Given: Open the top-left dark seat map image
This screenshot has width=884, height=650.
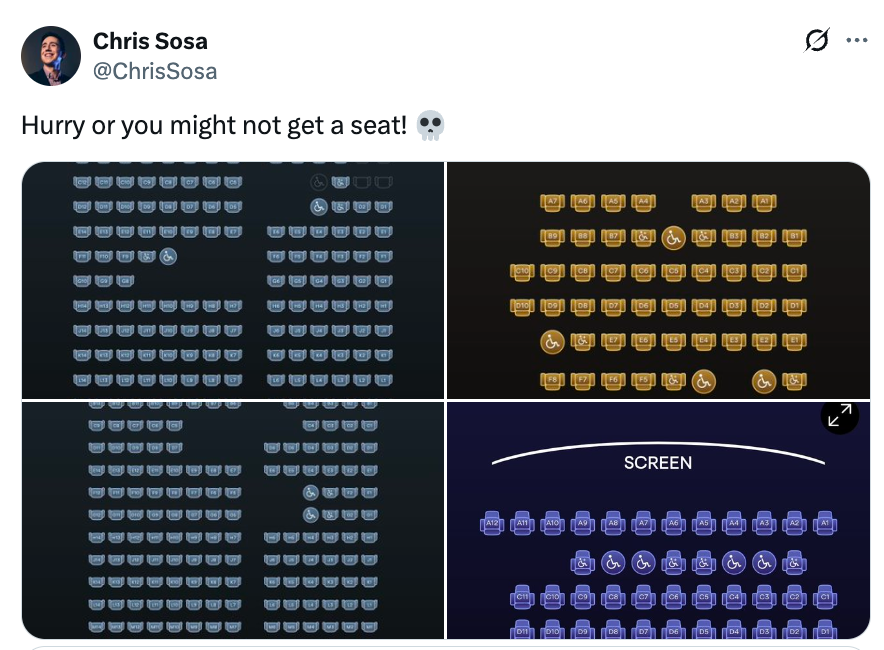Looking at the screenshot, I should tap(232, 280).
